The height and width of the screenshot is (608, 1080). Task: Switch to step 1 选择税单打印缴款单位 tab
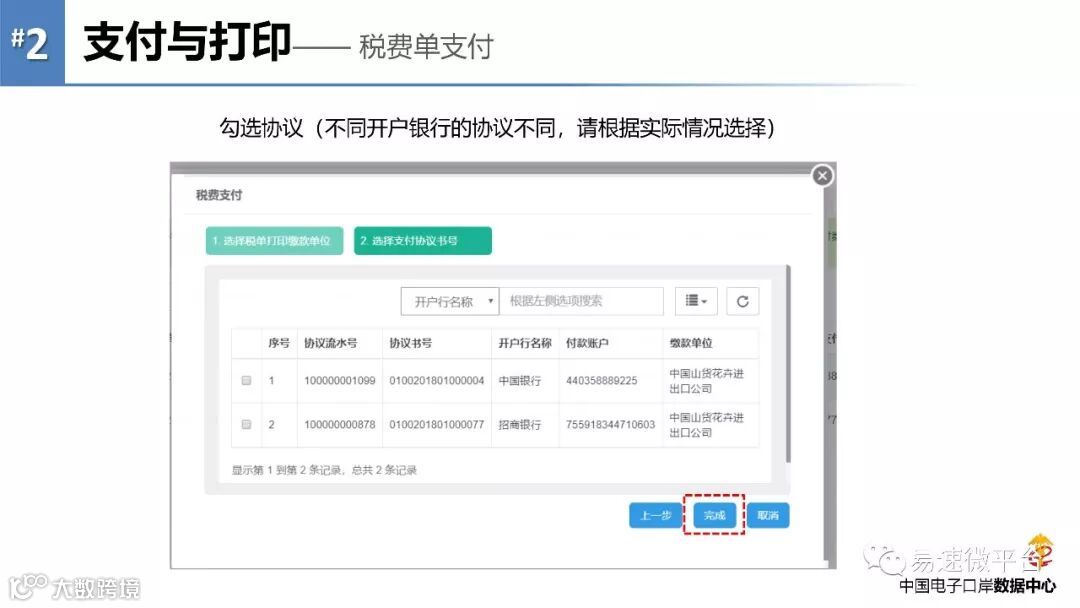point(274,241)
